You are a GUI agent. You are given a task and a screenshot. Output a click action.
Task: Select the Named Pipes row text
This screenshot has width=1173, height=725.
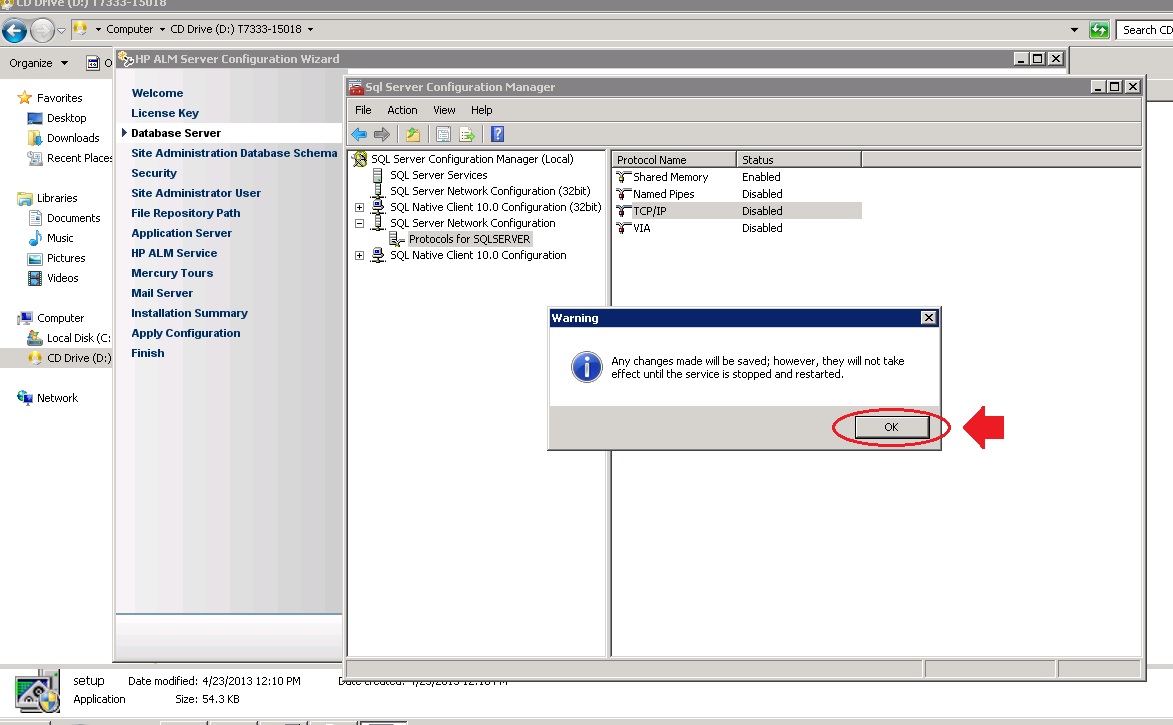point(664,195)
